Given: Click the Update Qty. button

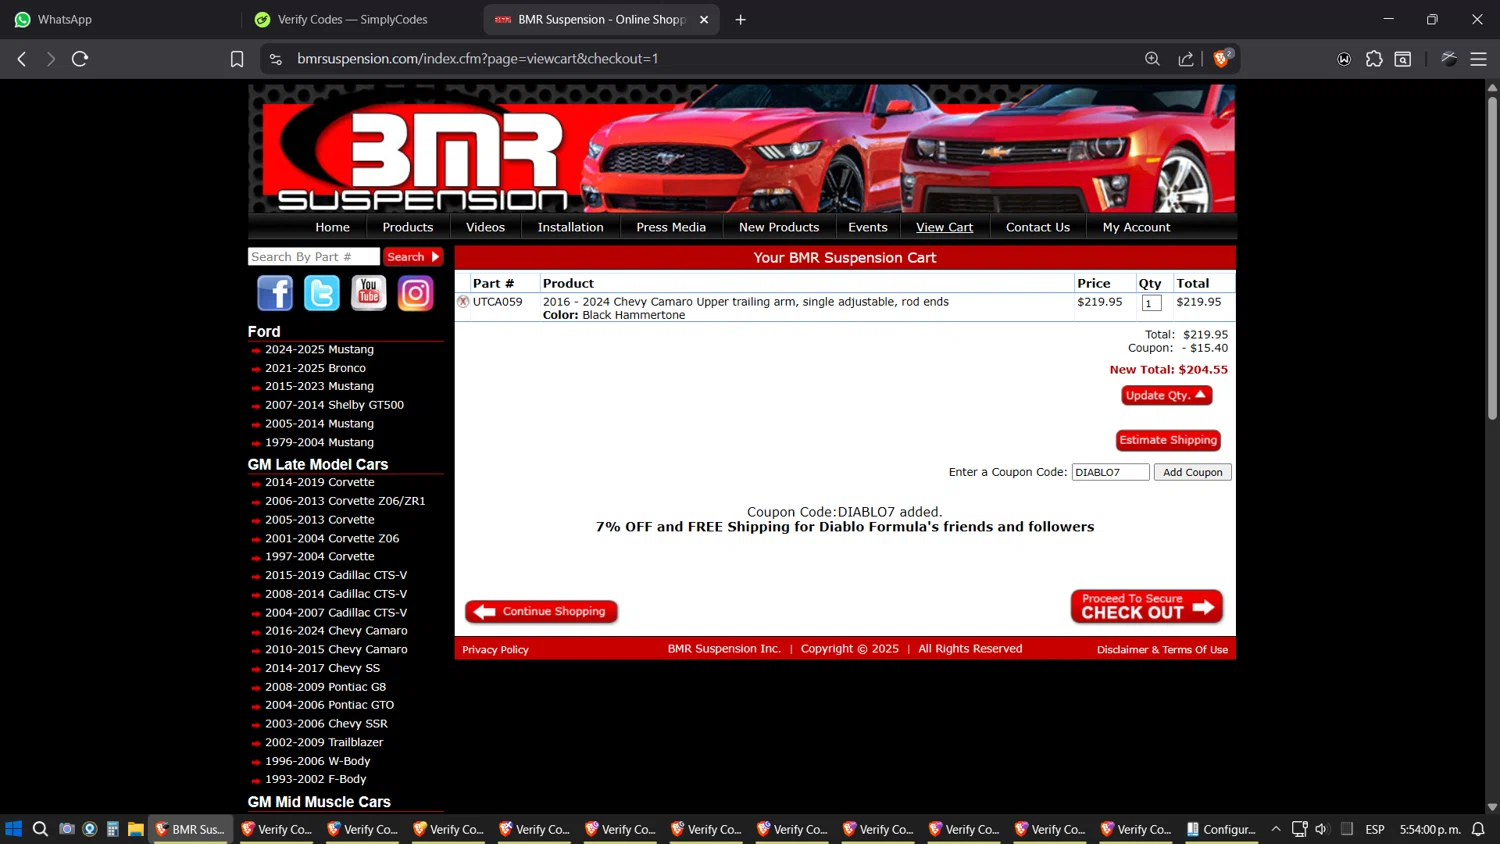Looking at the screenshot, I should 1166,395.
